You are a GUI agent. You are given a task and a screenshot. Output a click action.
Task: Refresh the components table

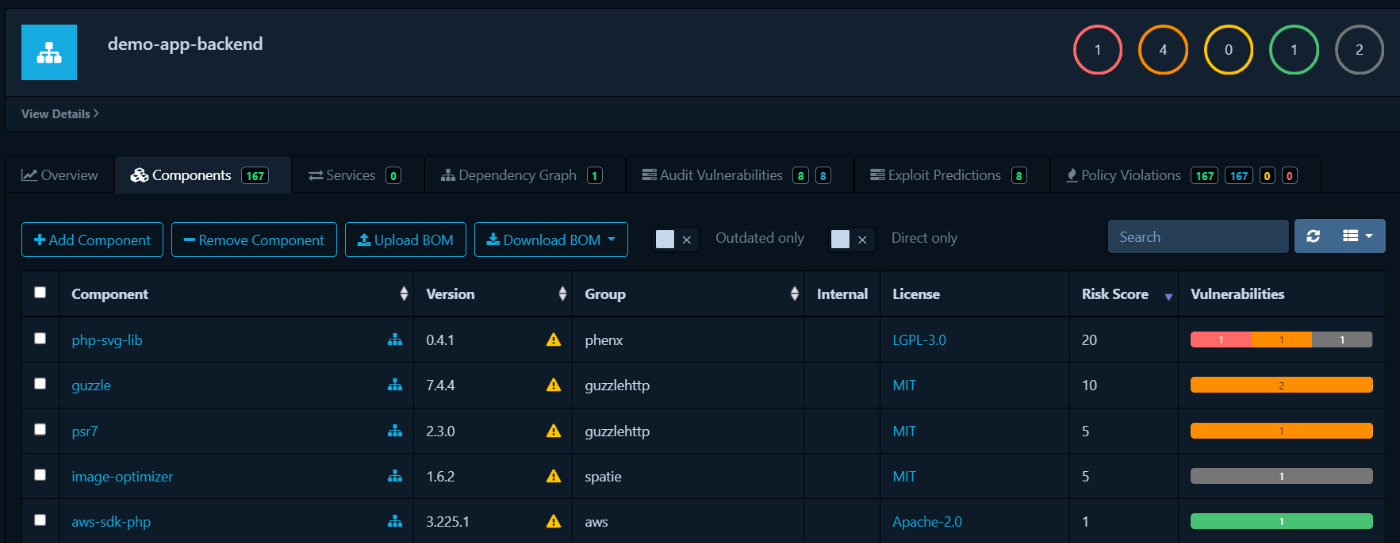tap(1313, 236)
